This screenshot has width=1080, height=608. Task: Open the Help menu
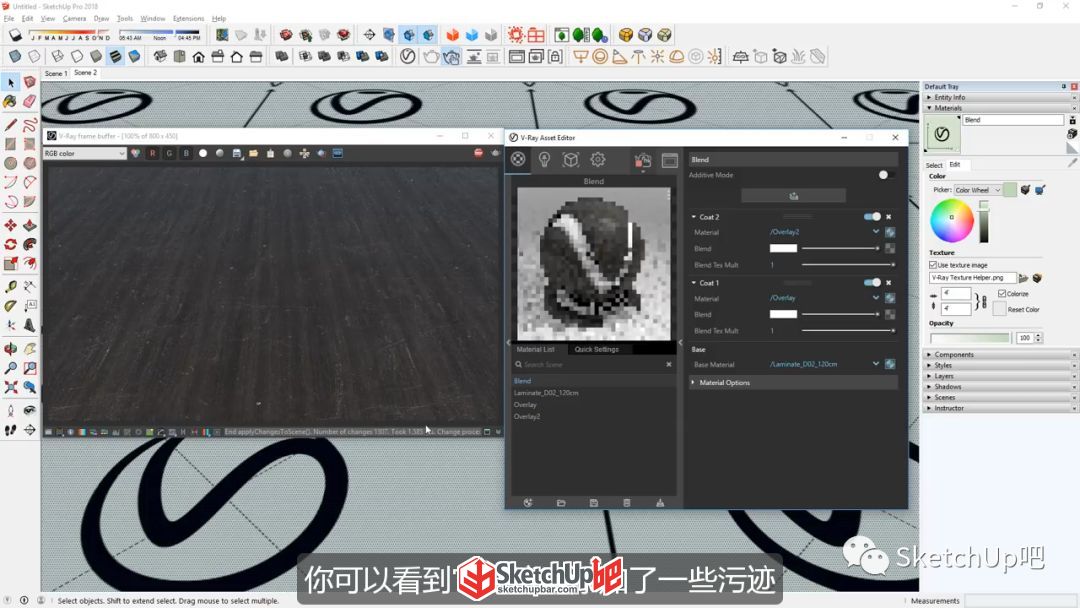coord(219,19)
